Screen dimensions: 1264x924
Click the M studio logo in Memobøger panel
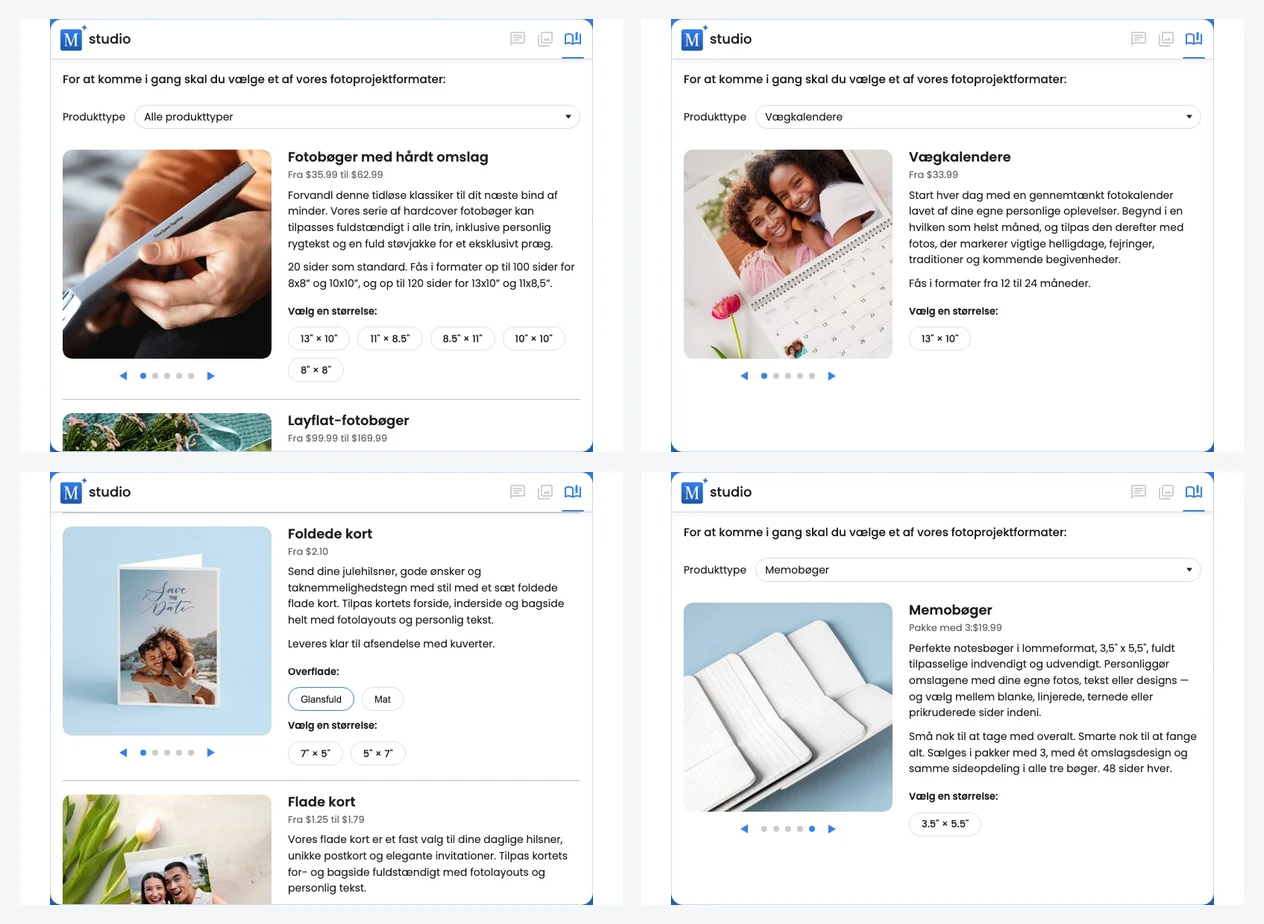(x=717, y=492)
